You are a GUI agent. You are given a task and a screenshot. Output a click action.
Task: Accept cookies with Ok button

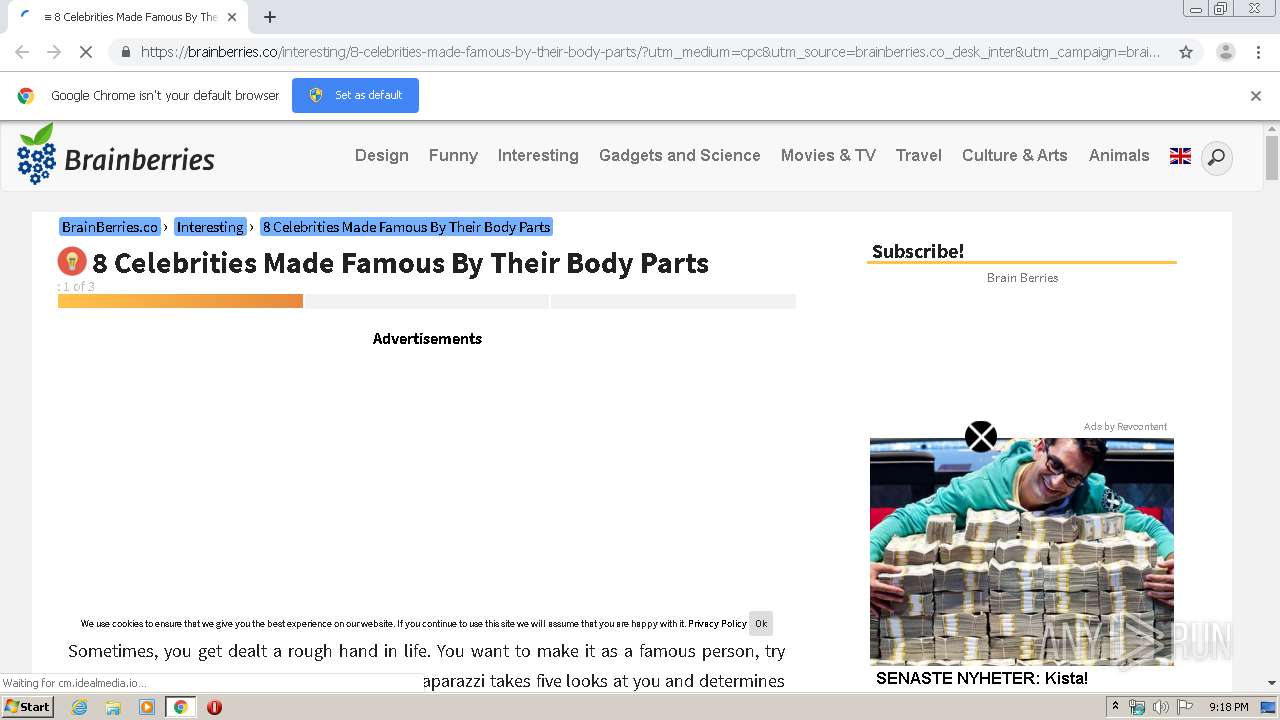[x=761, y=623]
